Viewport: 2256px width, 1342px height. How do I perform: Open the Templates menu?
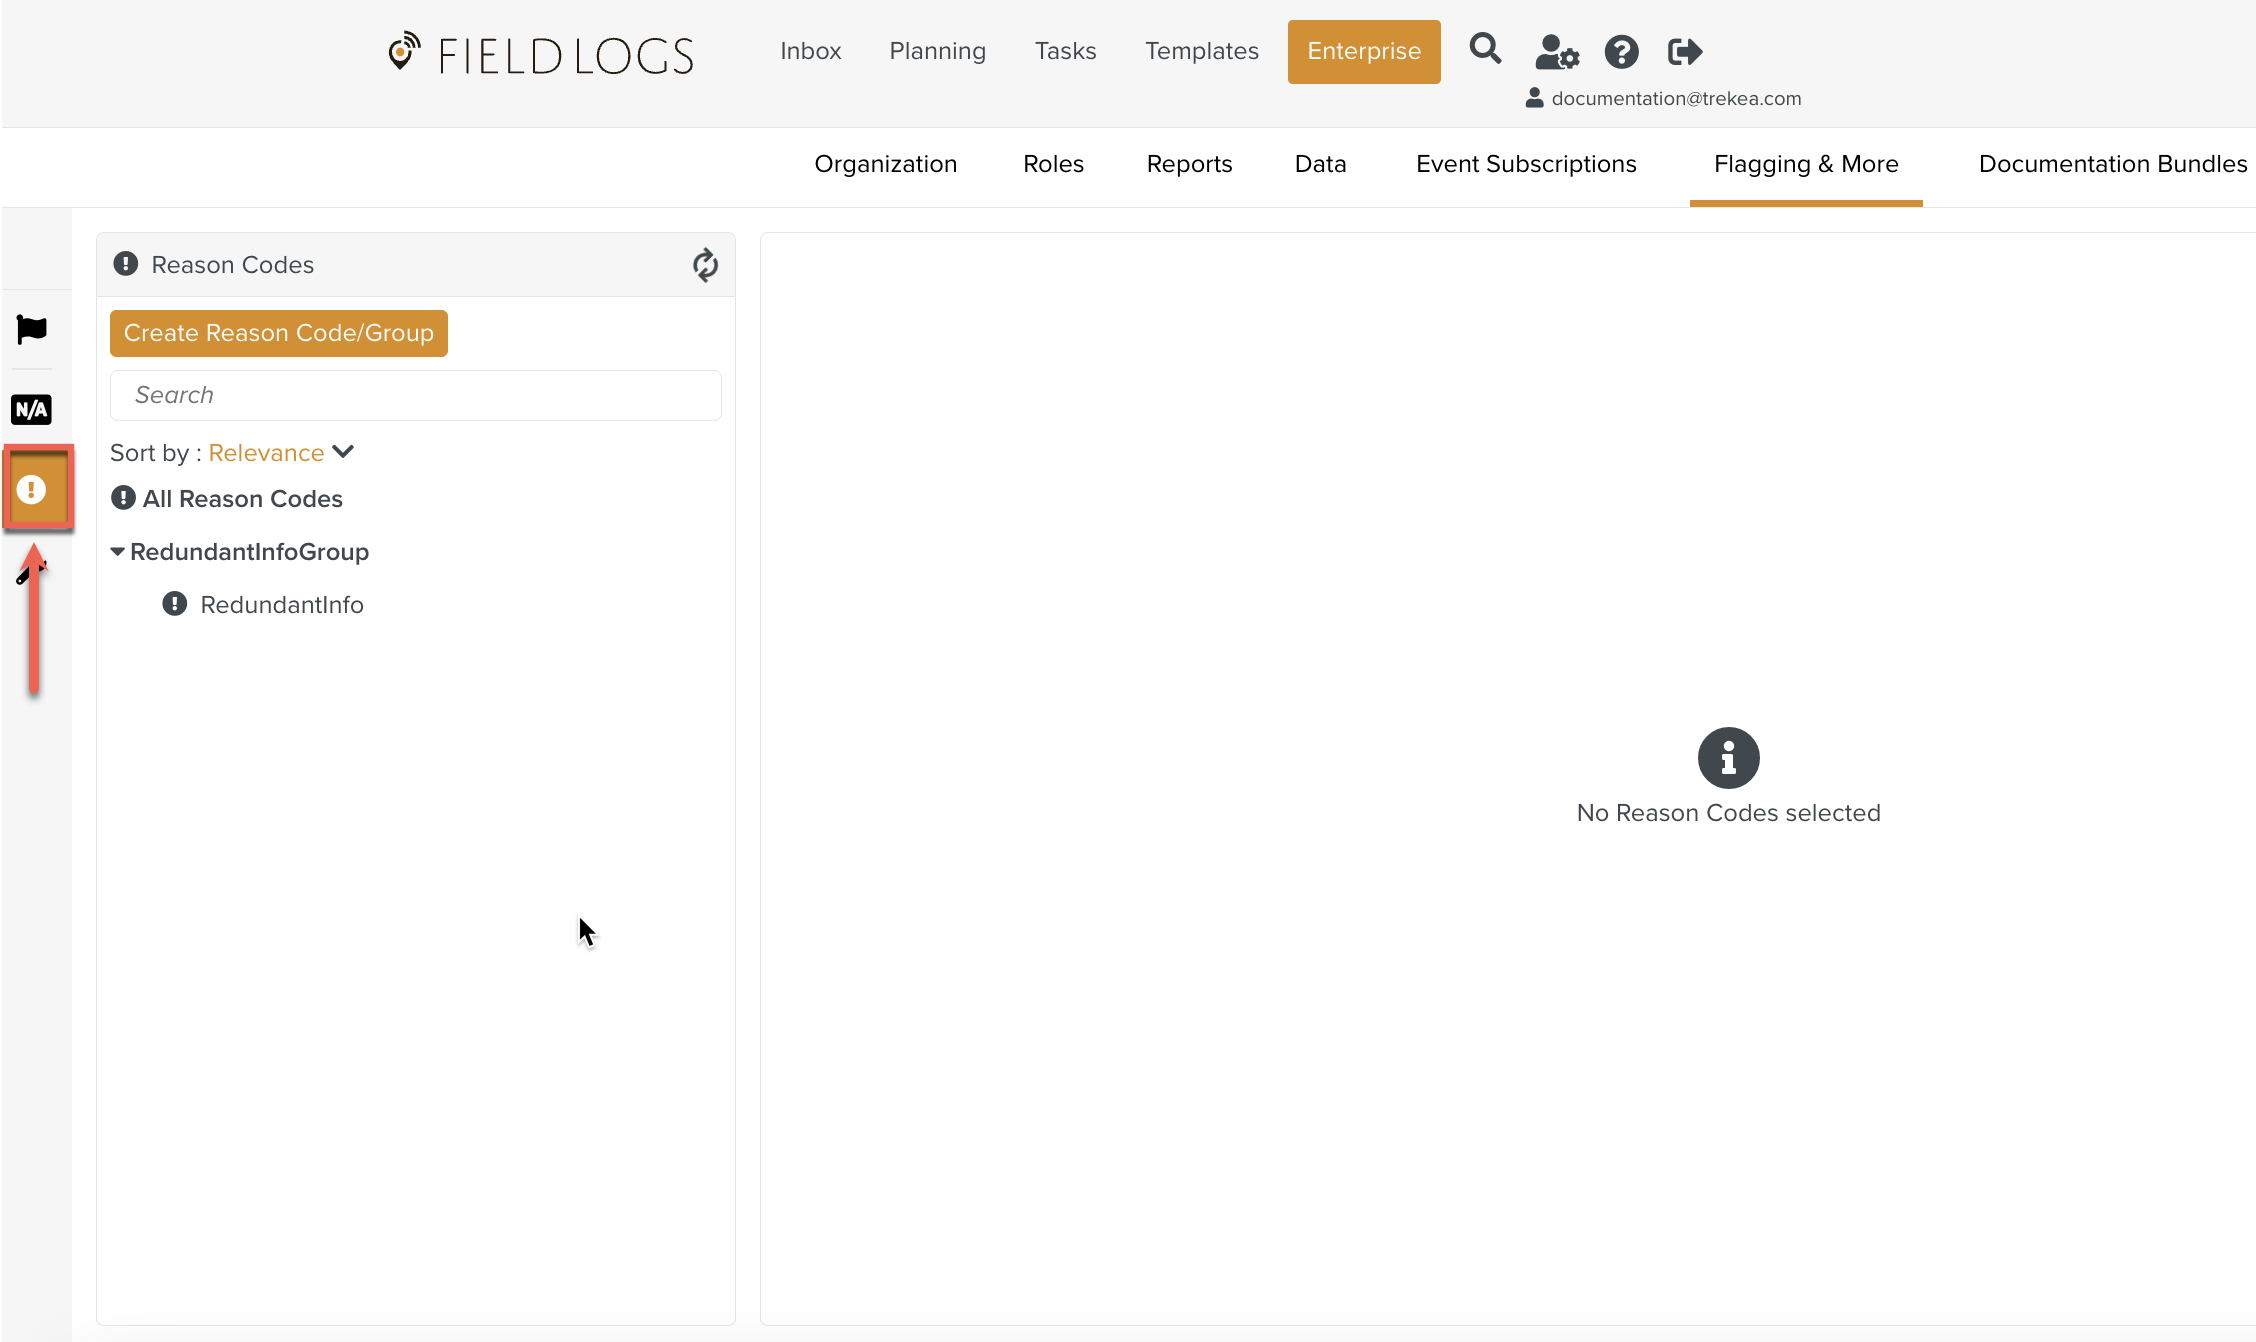[x=1201, y=51]
